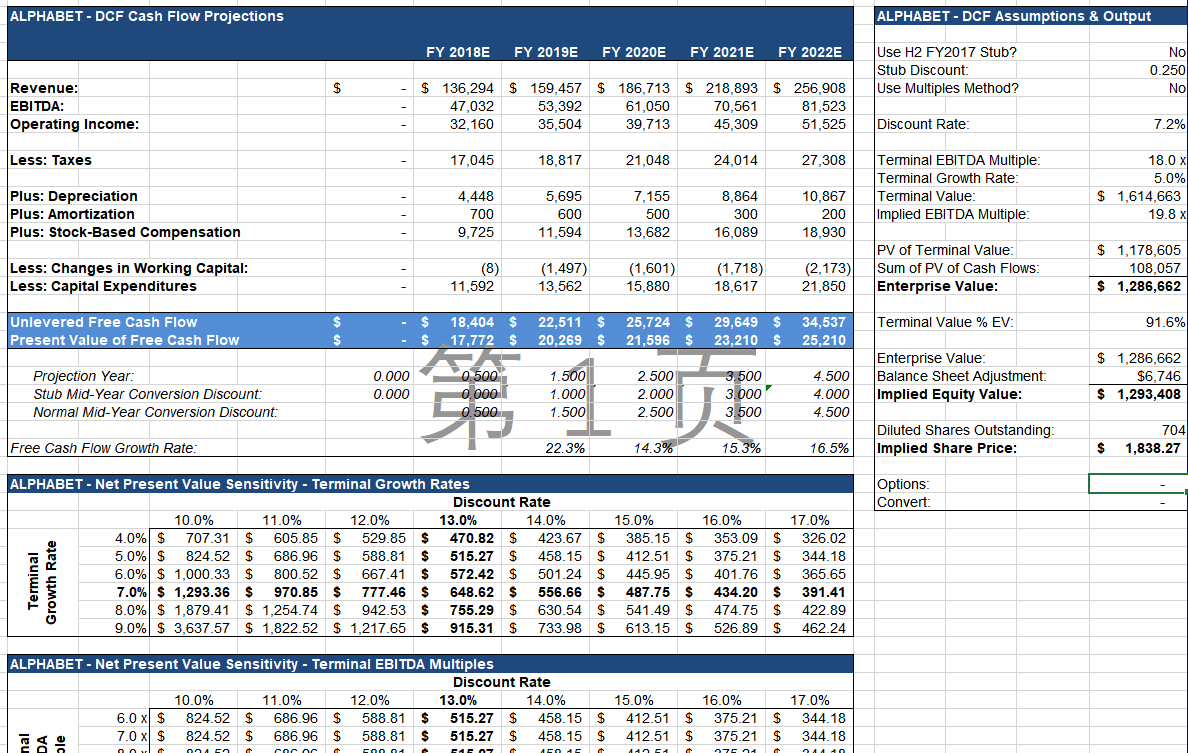This screenshot has width=1188, height=753.
Task: Select FY 2022E EBITDA value 81,523
Action: pos(824,106)
